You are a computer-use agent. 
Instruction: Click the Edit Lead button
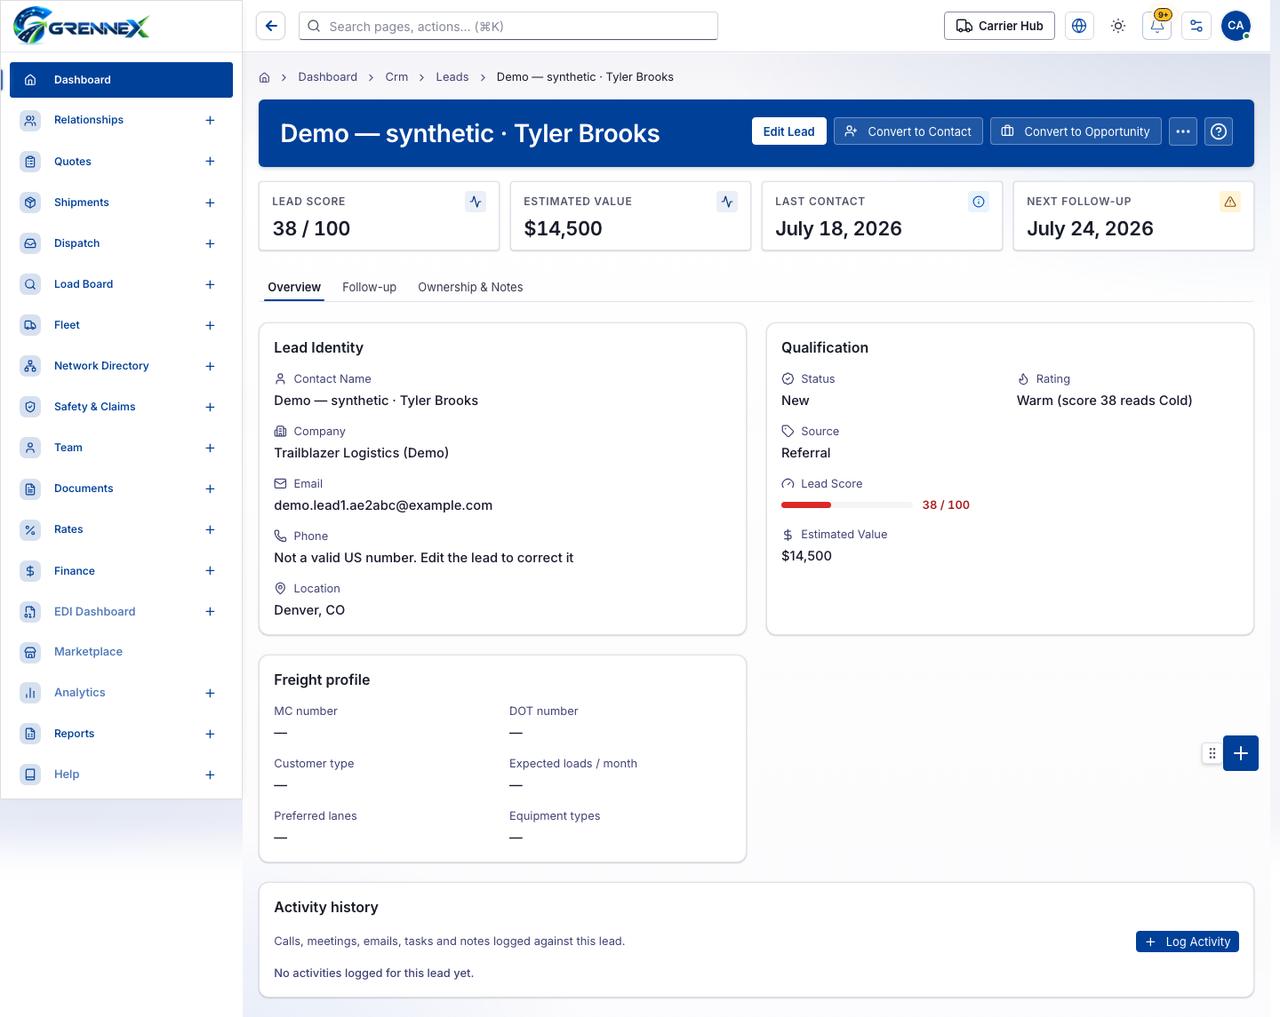coord(789,131)
